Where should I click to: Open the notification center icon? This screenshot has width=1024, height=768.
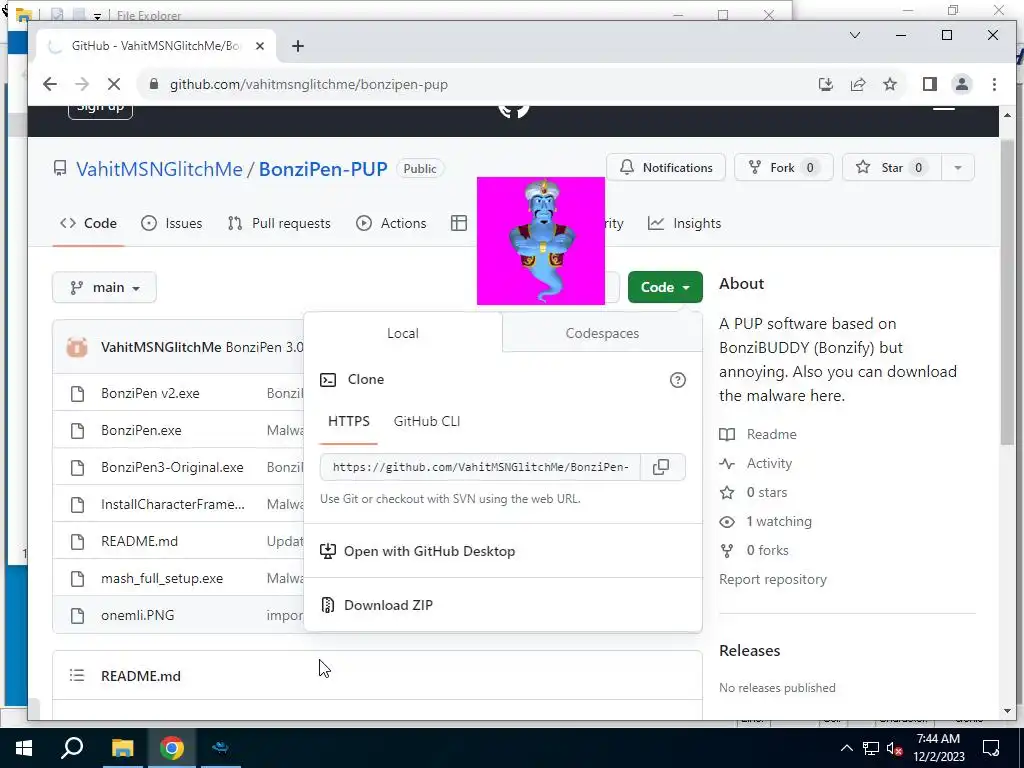[991, 748]
